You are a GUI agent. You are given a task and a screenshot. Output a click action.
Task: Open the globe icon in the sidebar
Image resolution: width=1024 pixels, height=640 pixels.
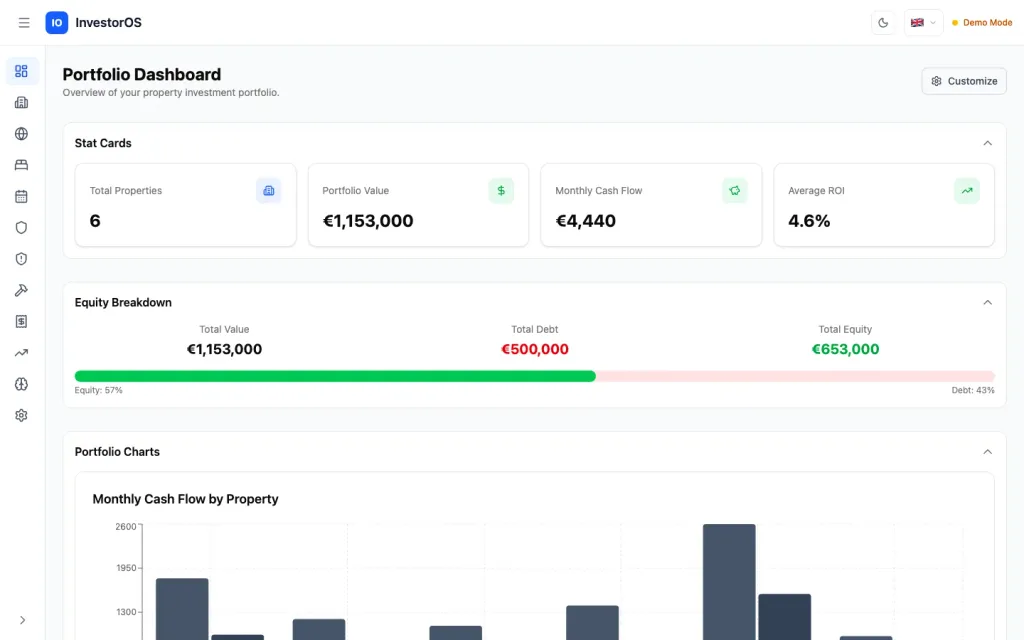coord(22,134)
